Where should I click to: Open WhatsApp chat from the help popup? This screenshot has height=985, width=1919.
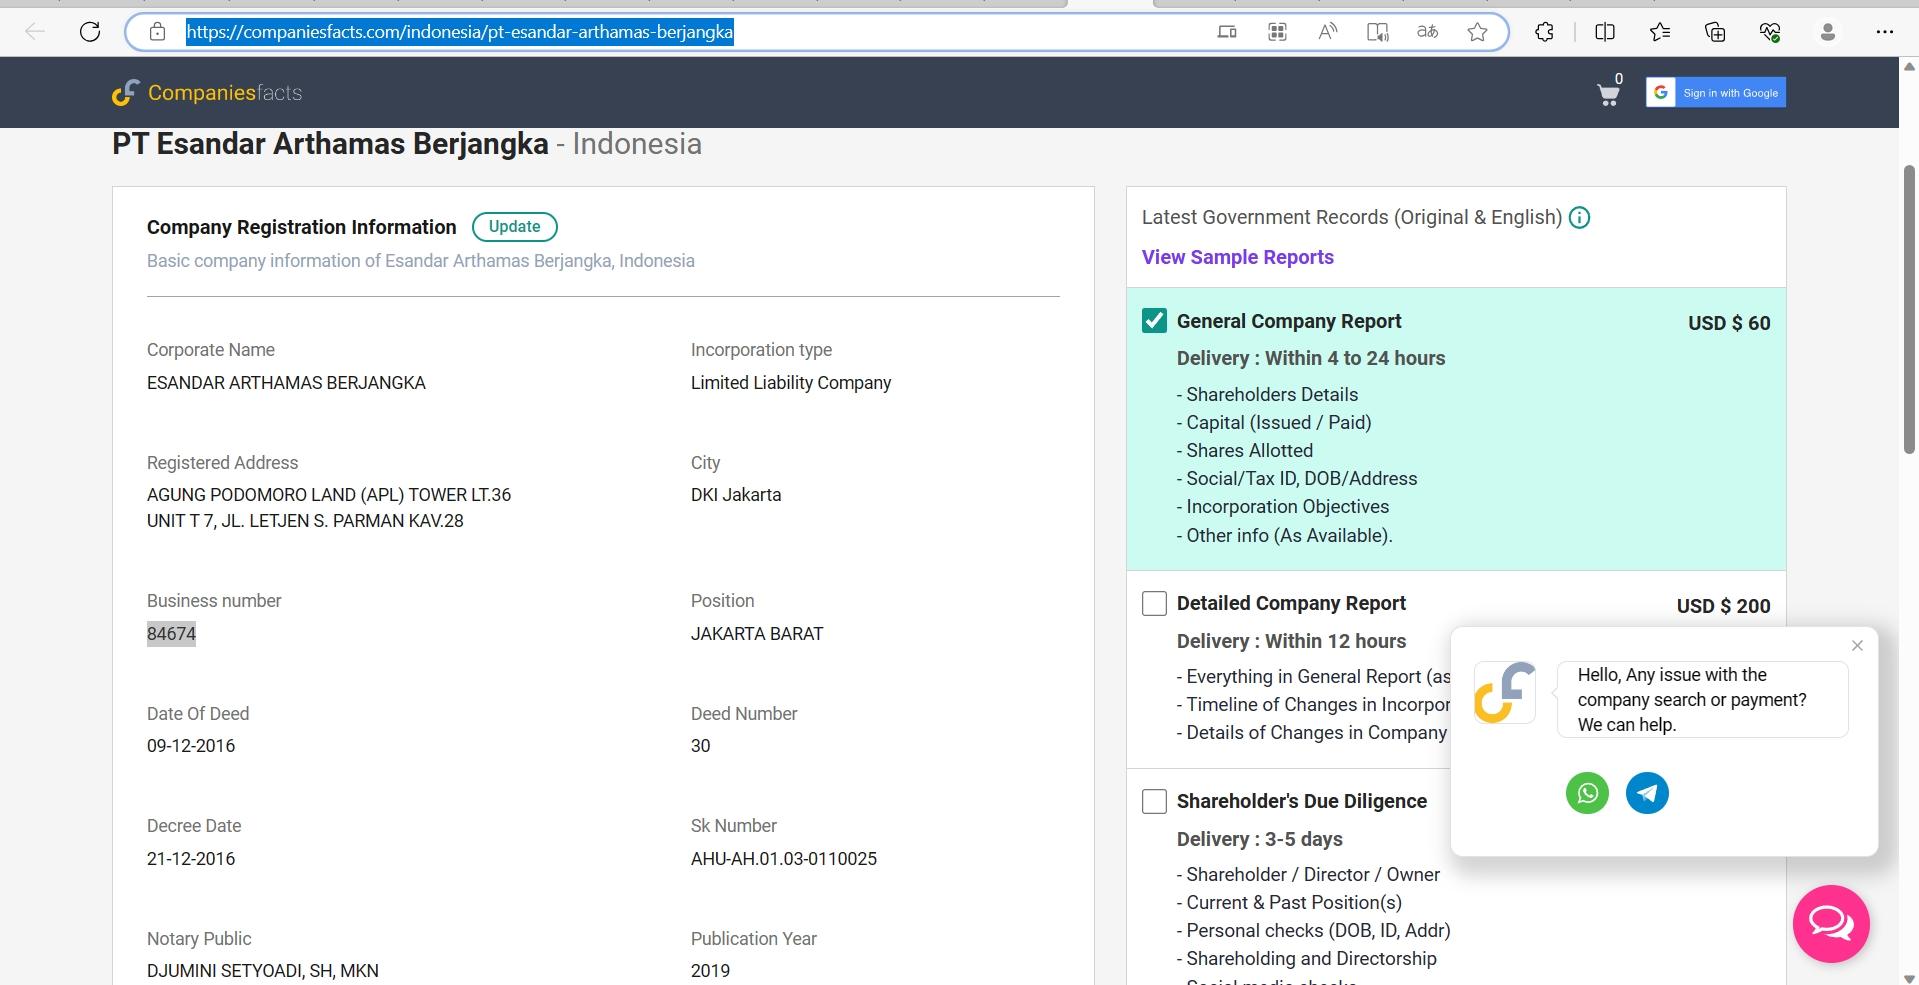click(x=1587, y=793)
